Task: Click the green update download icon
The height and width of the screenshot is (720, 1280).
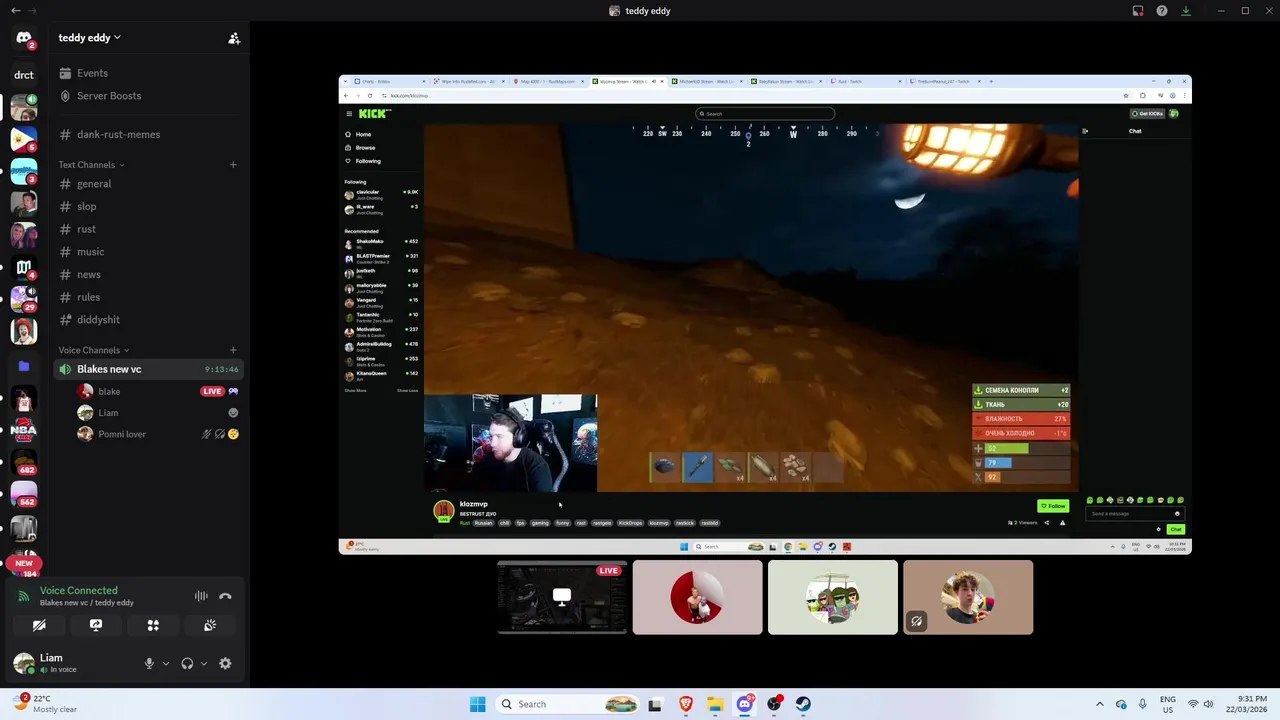Action: click(1186, 11)
